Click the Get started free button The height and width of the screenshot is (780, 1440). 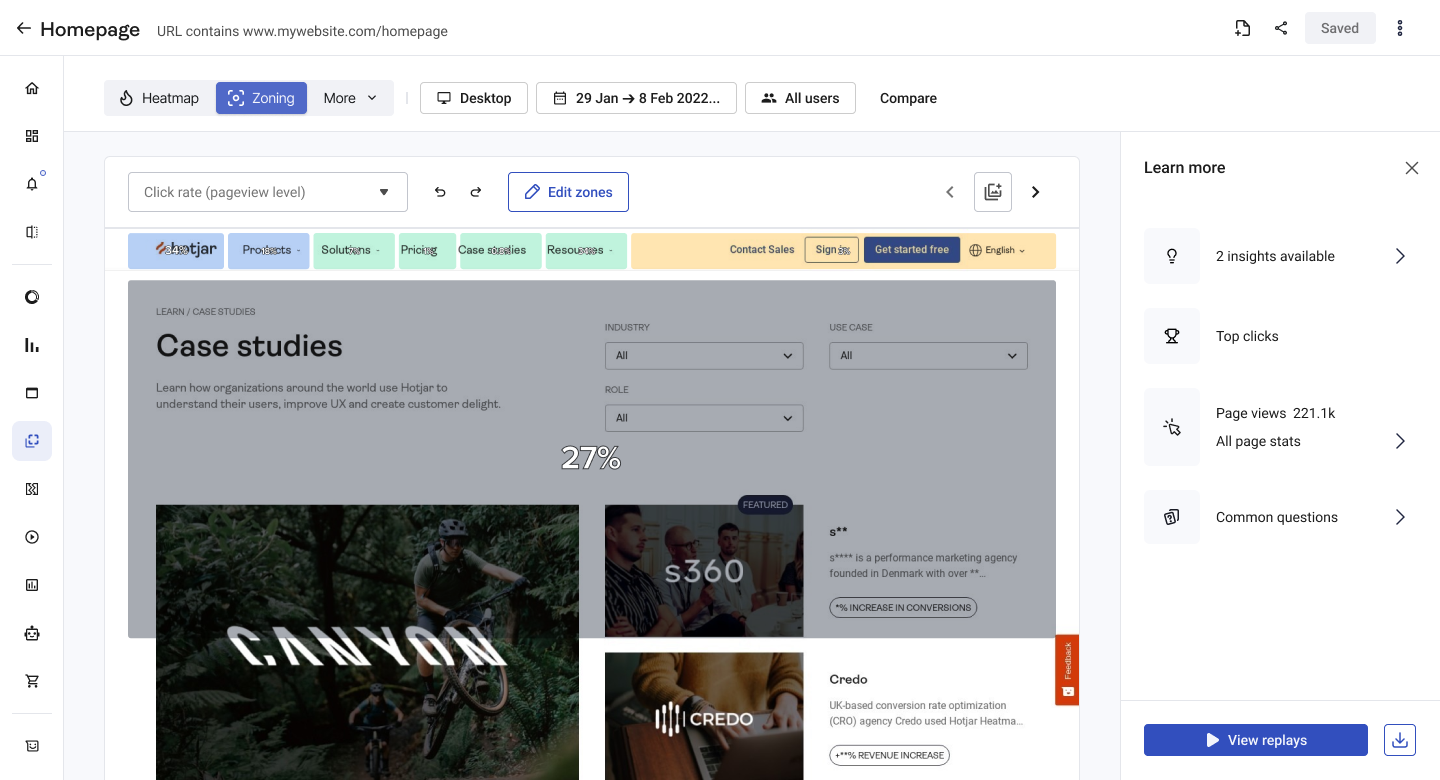pos(912,250)
